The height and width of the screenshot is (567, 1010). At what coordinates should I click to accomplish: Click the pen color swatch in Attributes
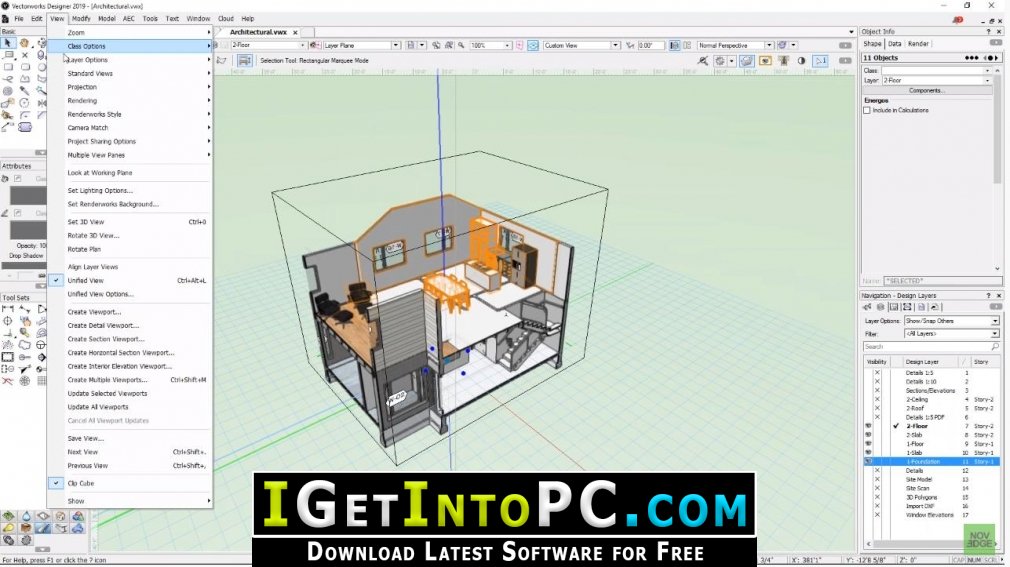(28, 229)
